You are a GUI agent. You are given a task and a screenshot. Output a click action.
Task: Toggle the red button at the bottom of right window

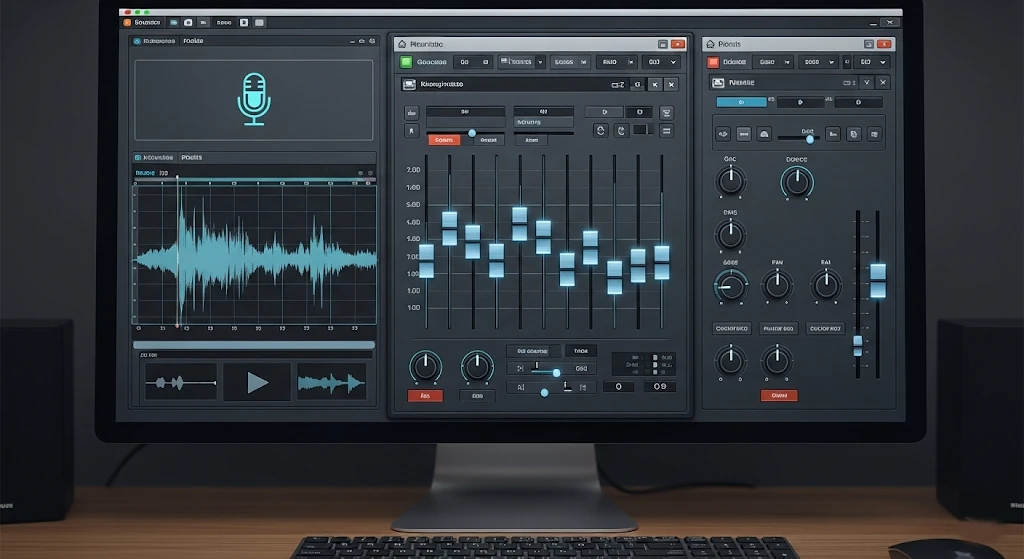pos(779,395)
